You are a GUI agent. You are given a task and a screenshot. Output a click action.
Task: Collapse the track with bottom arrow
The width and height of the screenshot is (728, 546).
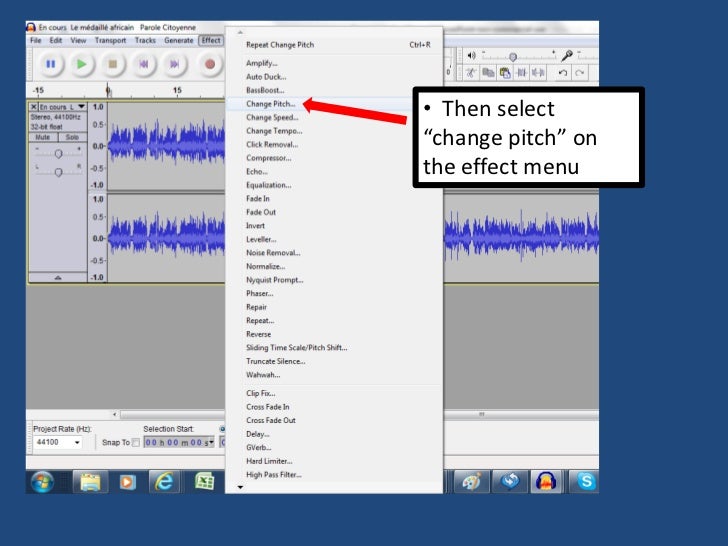[58, 278]
